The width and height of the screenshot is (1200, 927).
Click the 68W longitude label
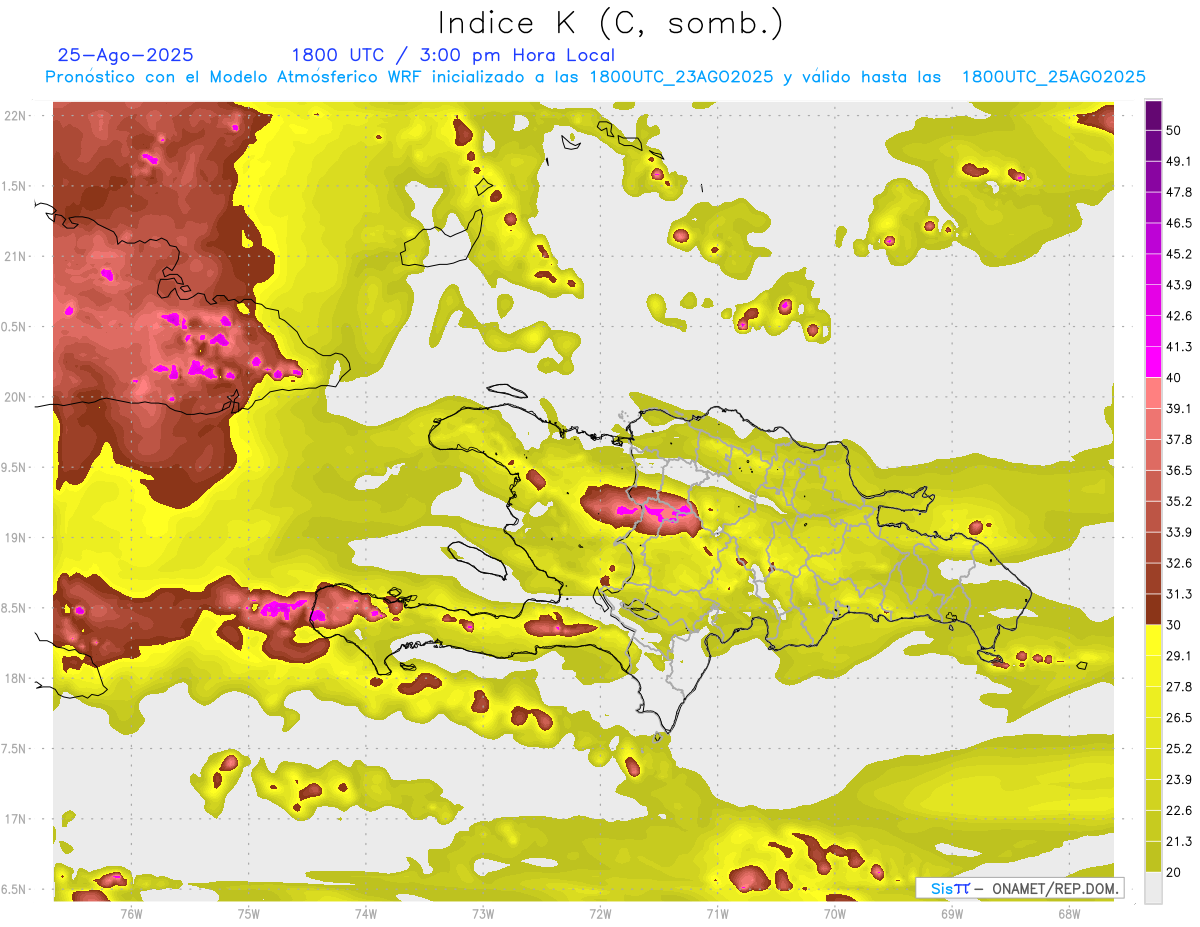(x=1069, y=913)
